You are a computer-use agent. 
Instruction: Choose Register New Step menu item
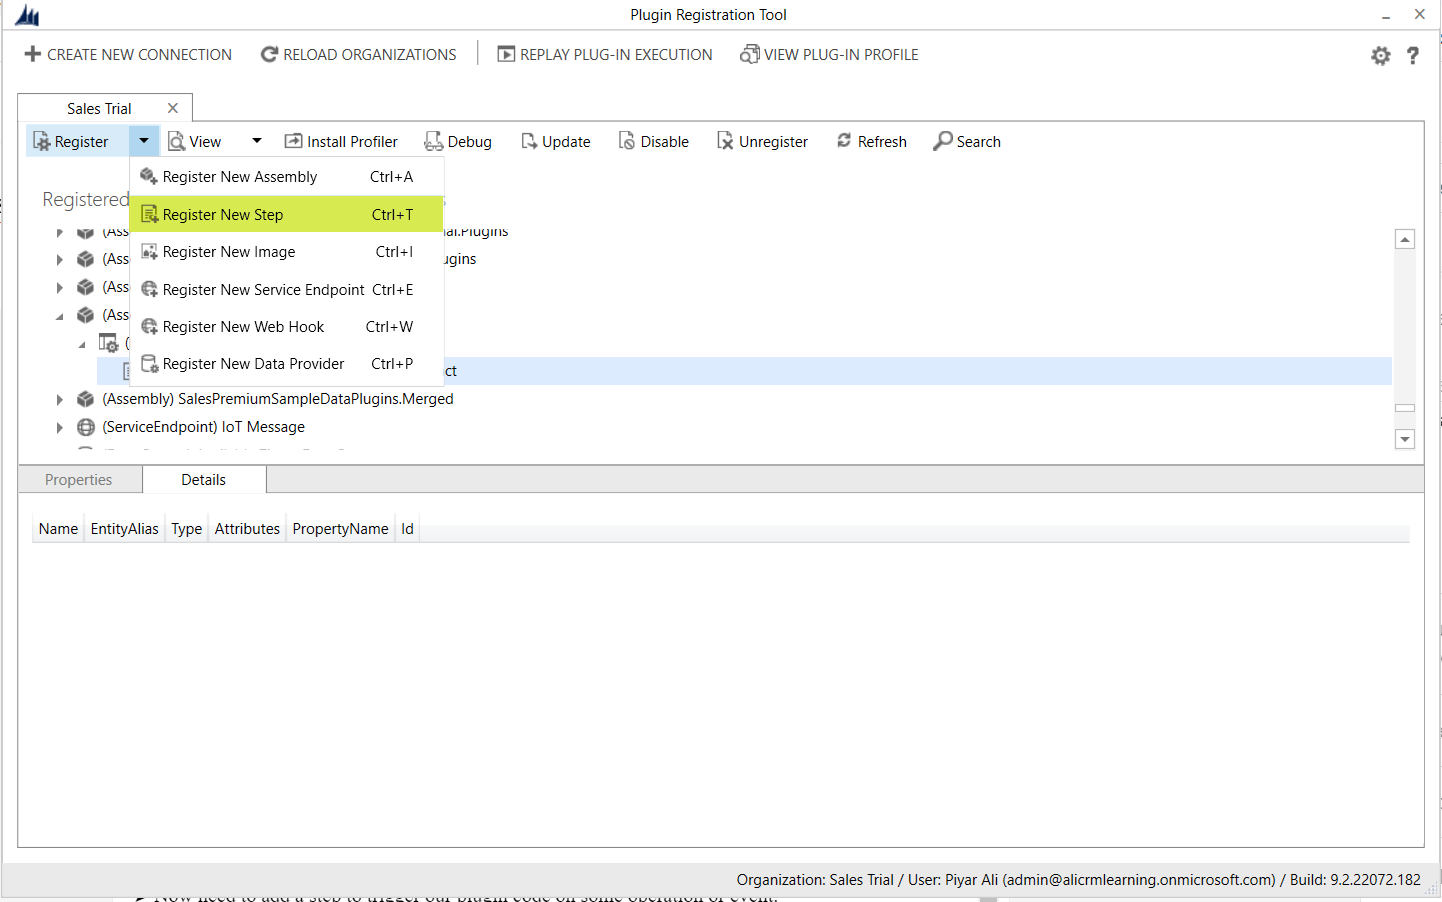point(287,214)
